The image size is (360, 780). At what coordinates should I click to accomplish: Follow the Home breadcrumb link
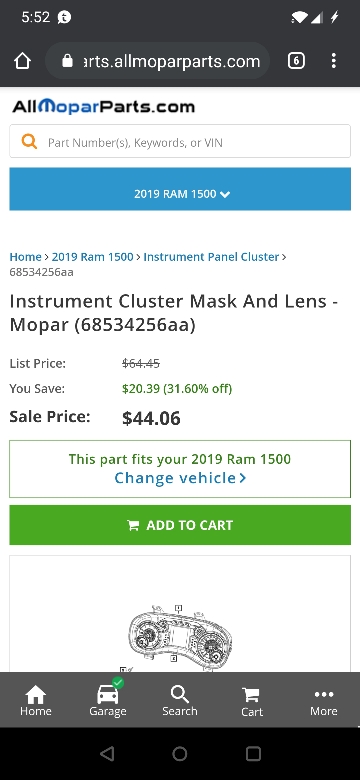pos(25,257)
